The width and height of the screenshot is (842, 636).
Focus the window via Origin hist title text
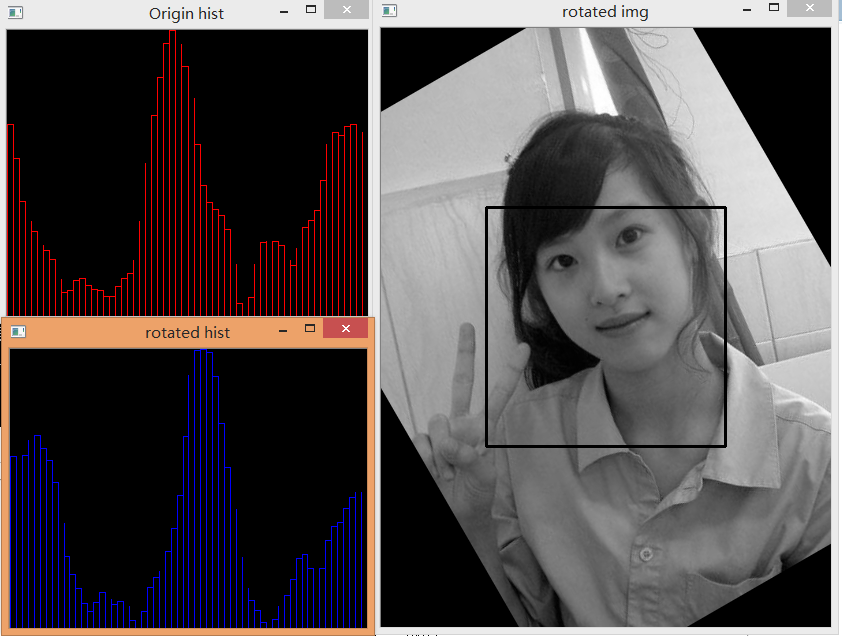point(186,13)
